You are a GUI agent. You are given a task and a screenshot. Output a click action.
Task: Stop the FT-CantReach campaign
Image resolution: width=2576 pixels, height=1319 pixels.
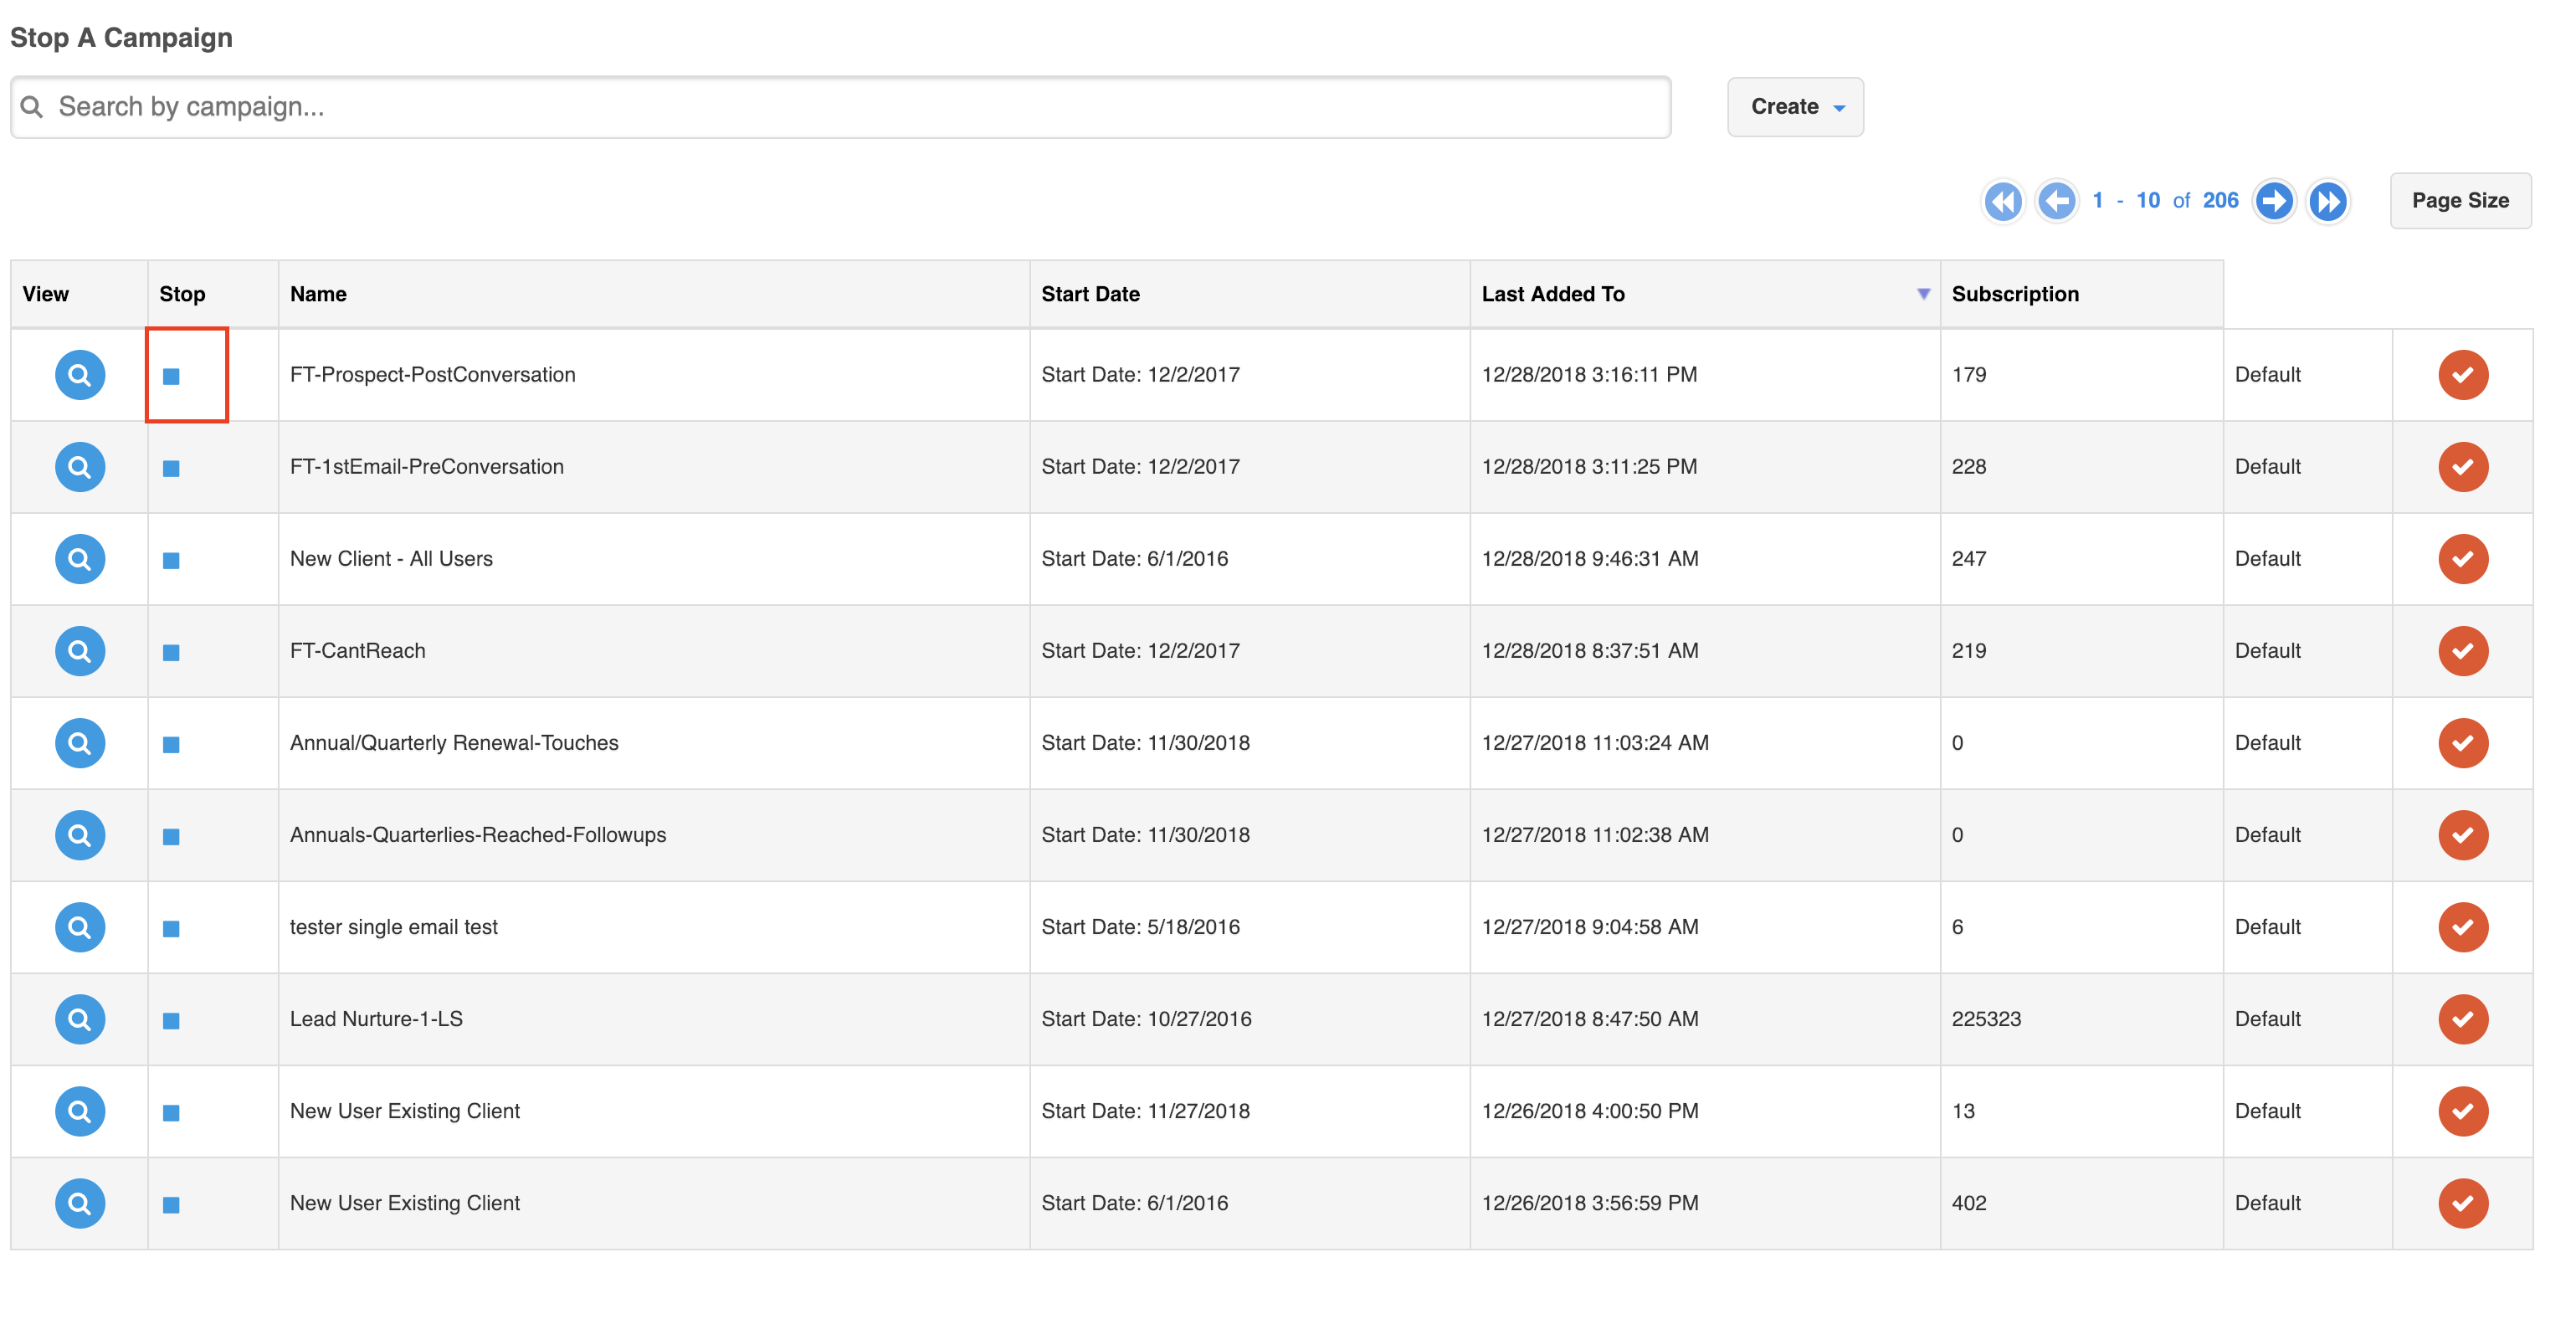pos(171,652)
